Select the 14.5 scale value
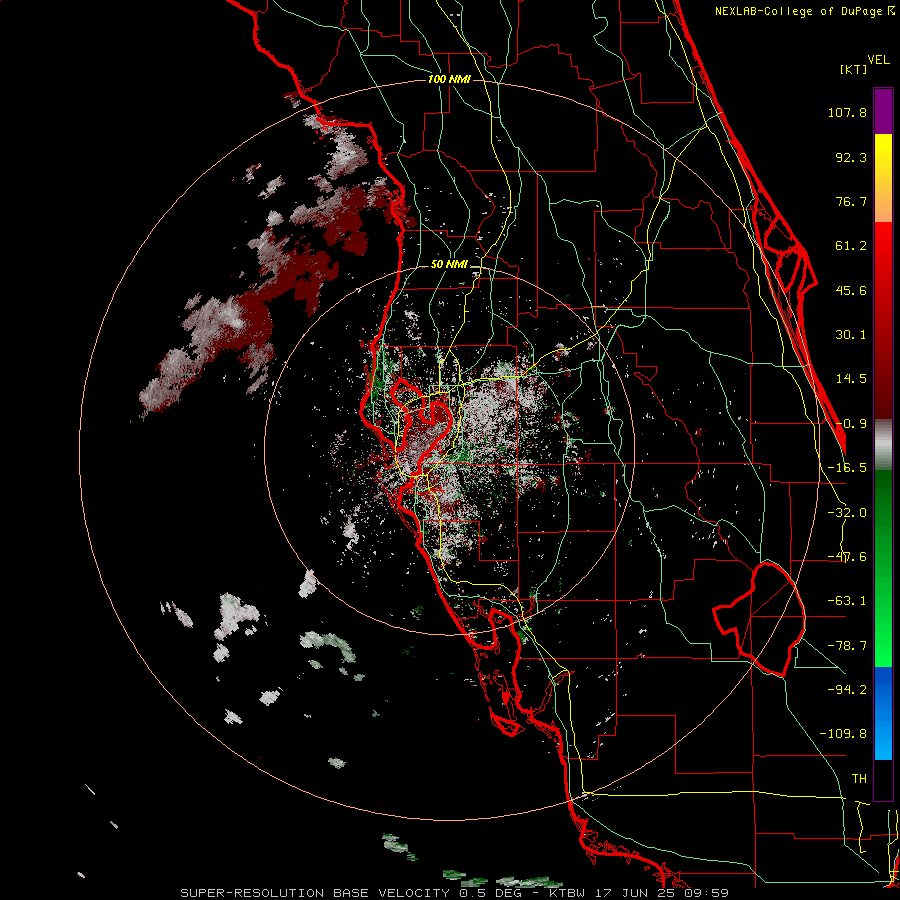 coord(851,379)
